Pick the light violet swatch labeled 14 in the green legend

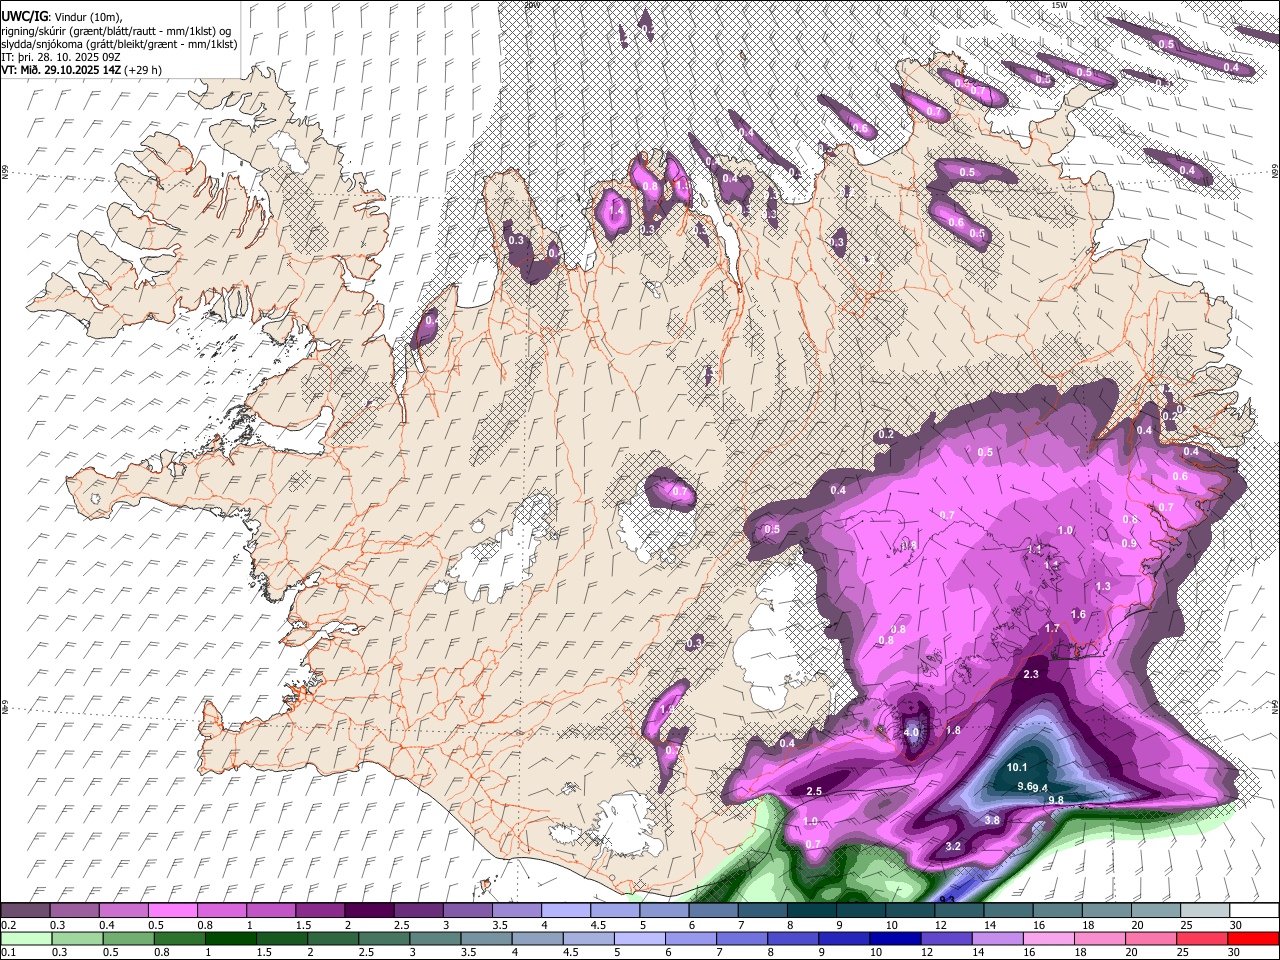pos(998,939)
